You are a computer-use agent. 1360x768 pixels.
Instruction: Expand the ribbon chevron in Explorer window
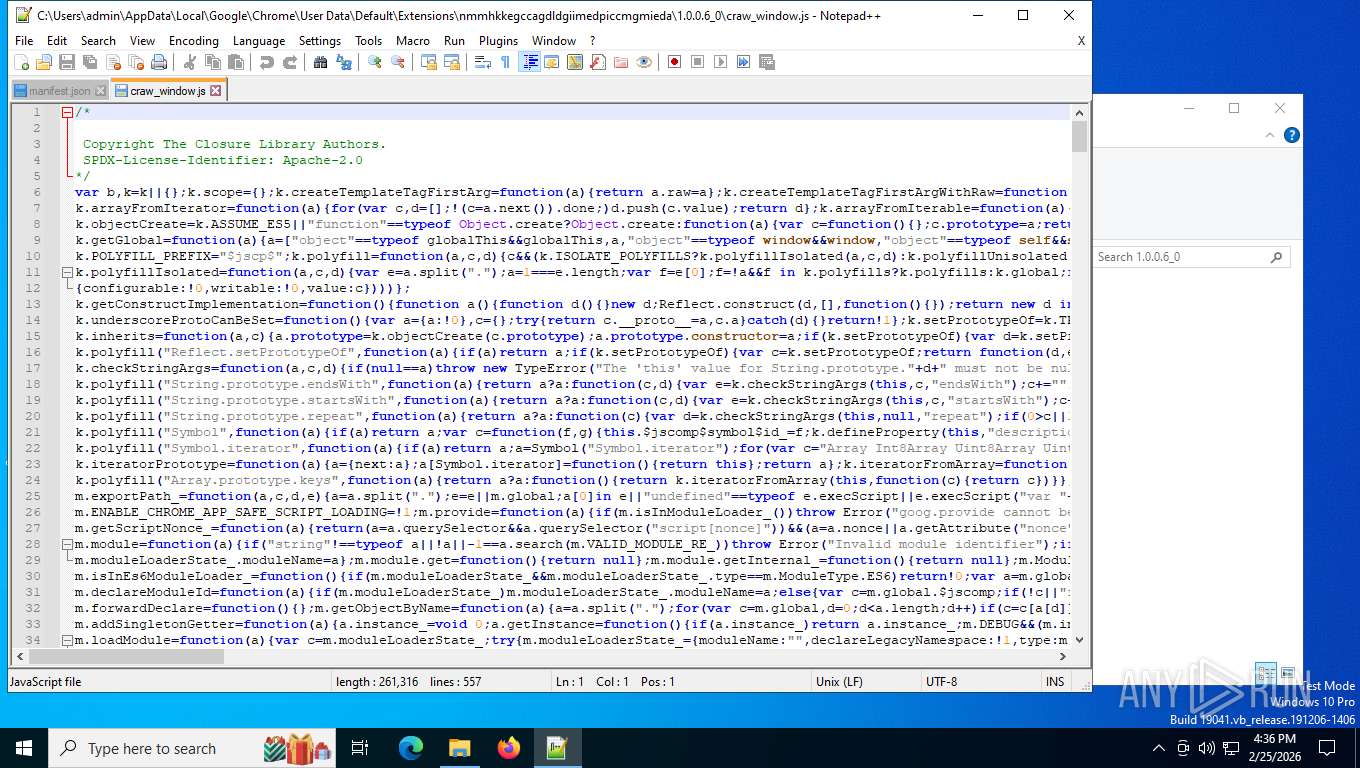coord(1270,135)
